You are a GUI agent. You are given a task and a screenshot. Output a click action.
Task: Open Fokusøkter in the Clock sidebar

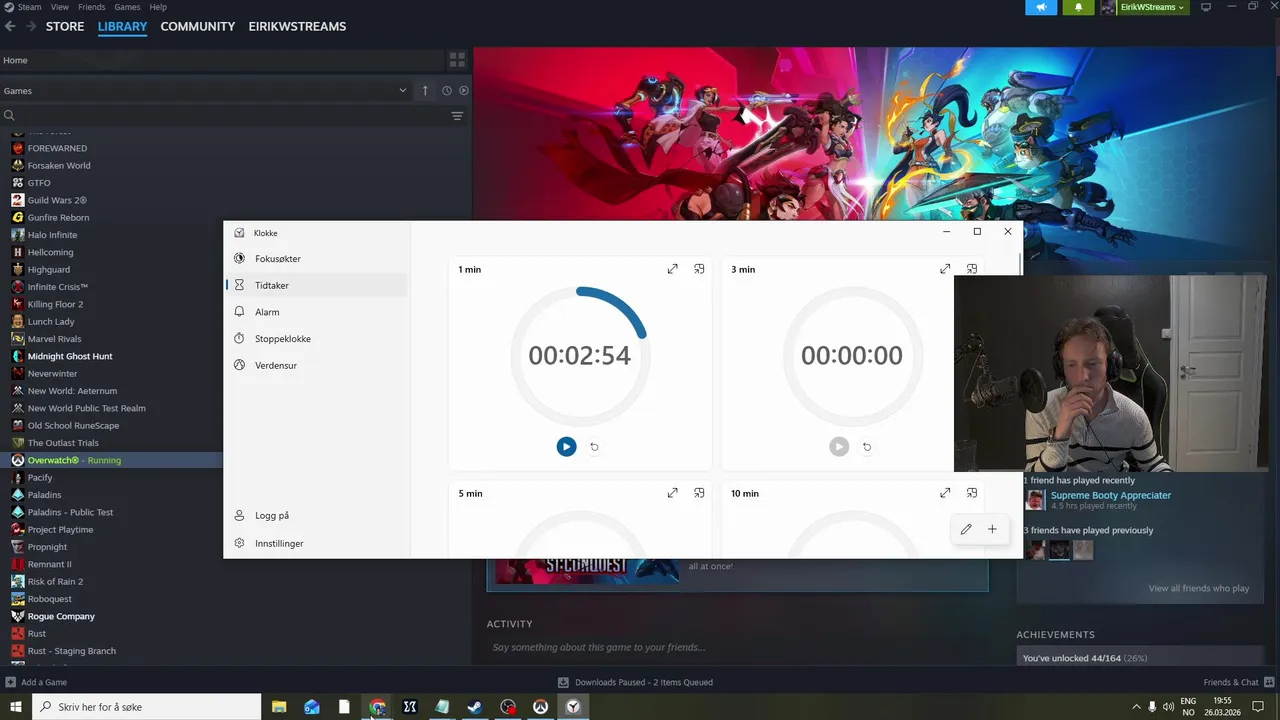coord(317,259)
